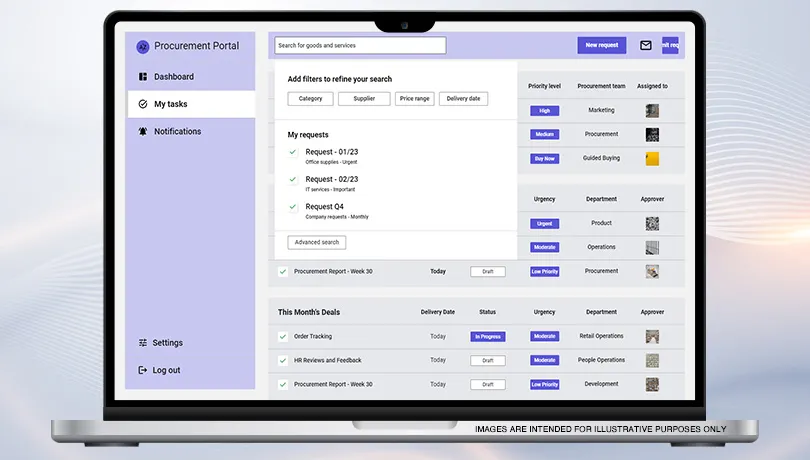Toggle the Order Tracking checkbox
Screen dimensions: 810x460
pyautogui.click(x=283, y=337)
